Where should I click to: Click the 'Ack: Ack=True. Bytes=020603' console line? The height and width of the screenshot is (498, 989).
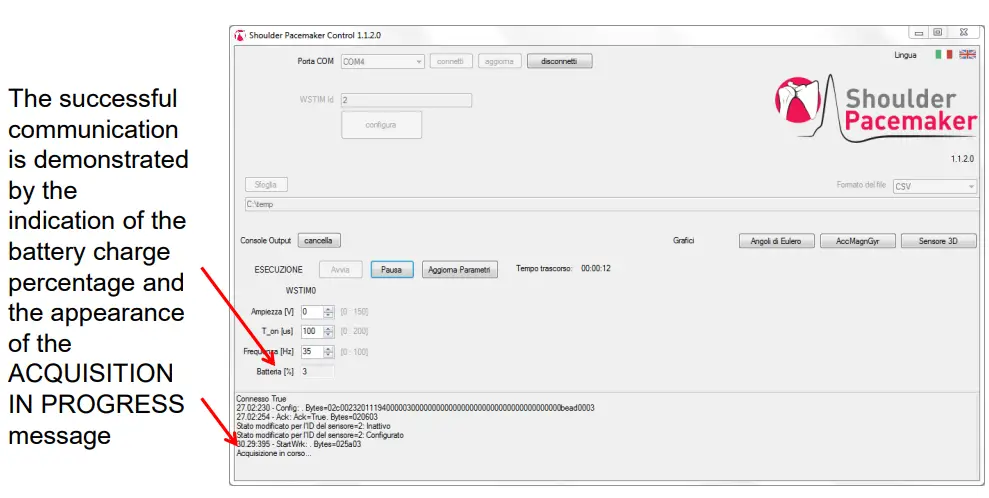point(307,417)
